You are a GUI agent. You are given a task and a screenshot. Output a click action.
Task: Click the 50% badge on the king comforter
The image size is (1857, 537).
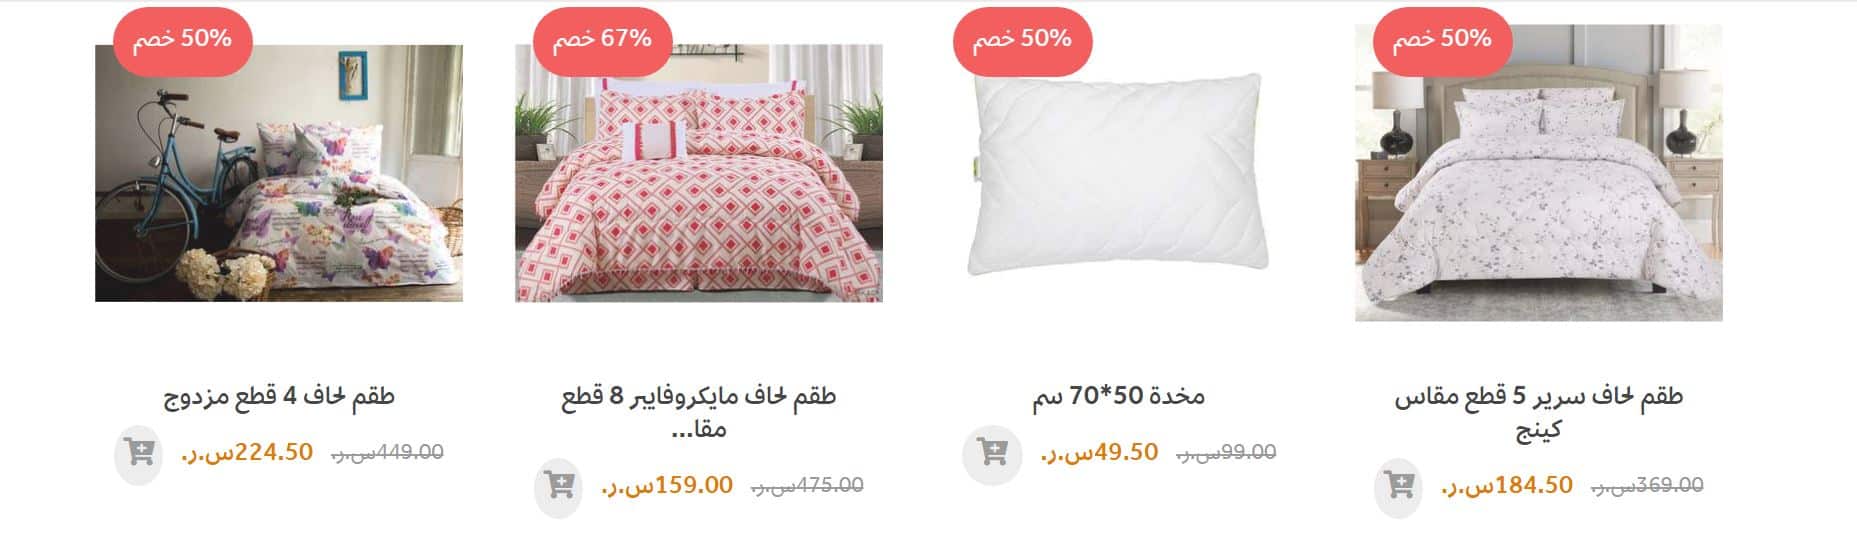pos(1442,39)
